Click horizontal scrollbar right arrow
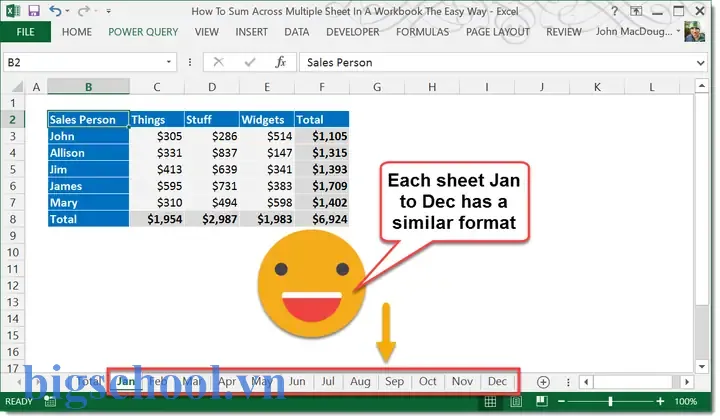This screenshot has height=420, width=720. point(687,382)
